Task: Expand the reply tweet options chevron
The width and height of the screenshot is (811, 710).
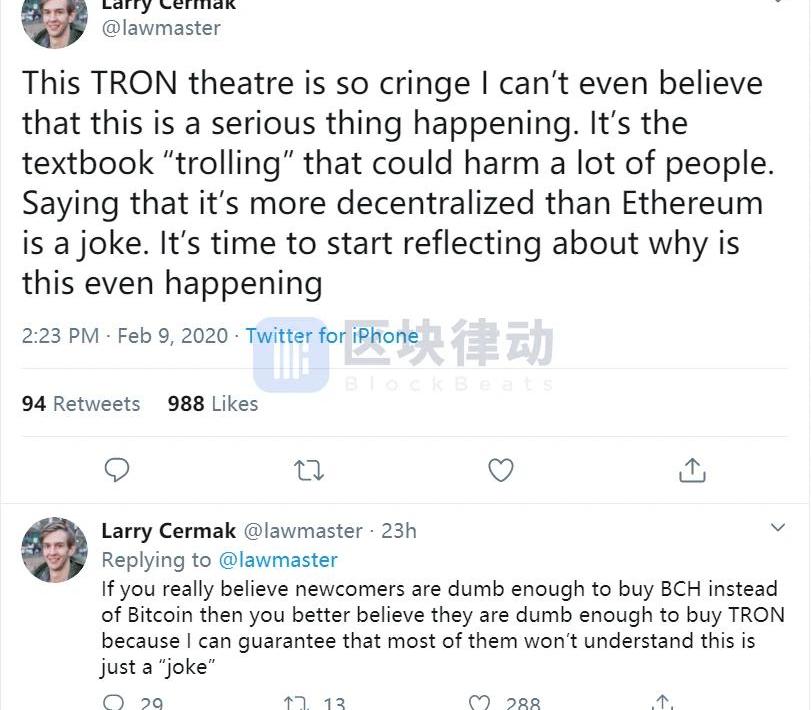Action: pyautogui.click(x=777, y=527)
